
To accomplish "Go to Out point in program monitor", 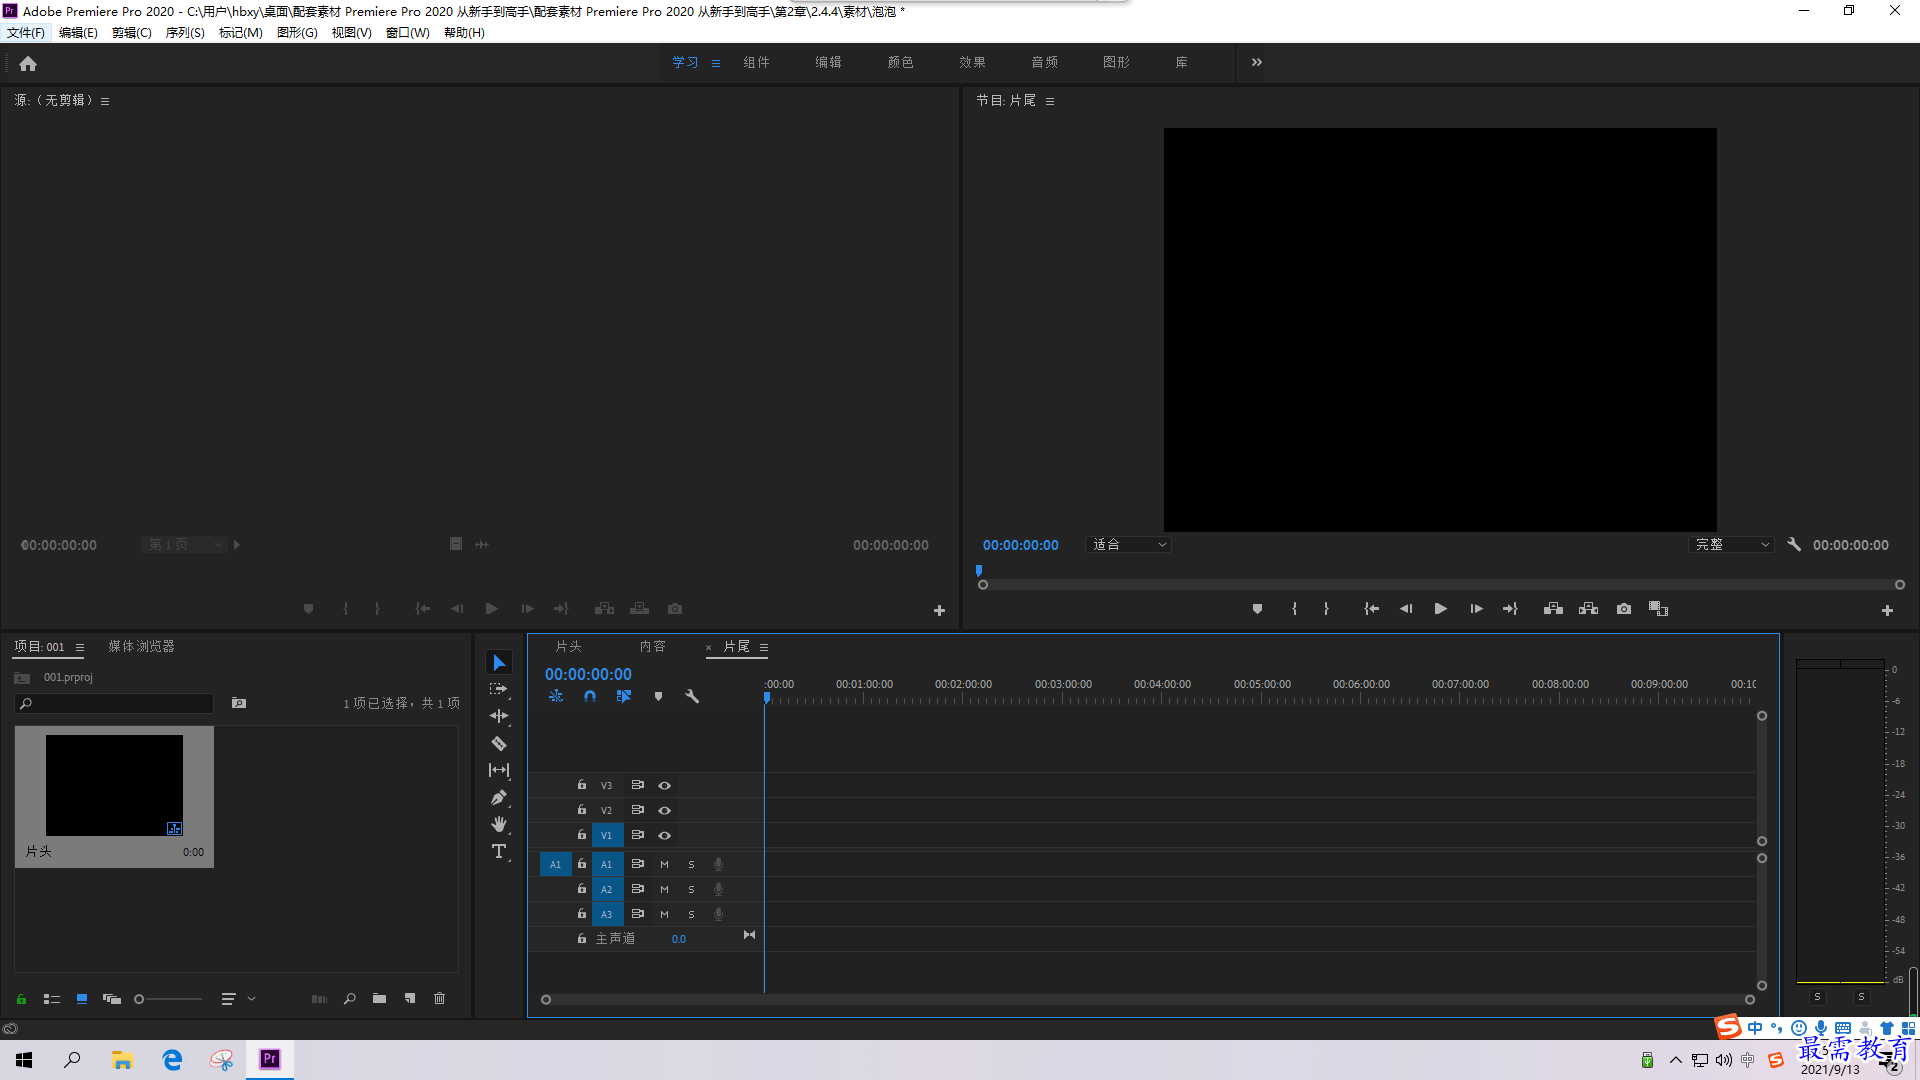I will click(x=1510, y=609).
